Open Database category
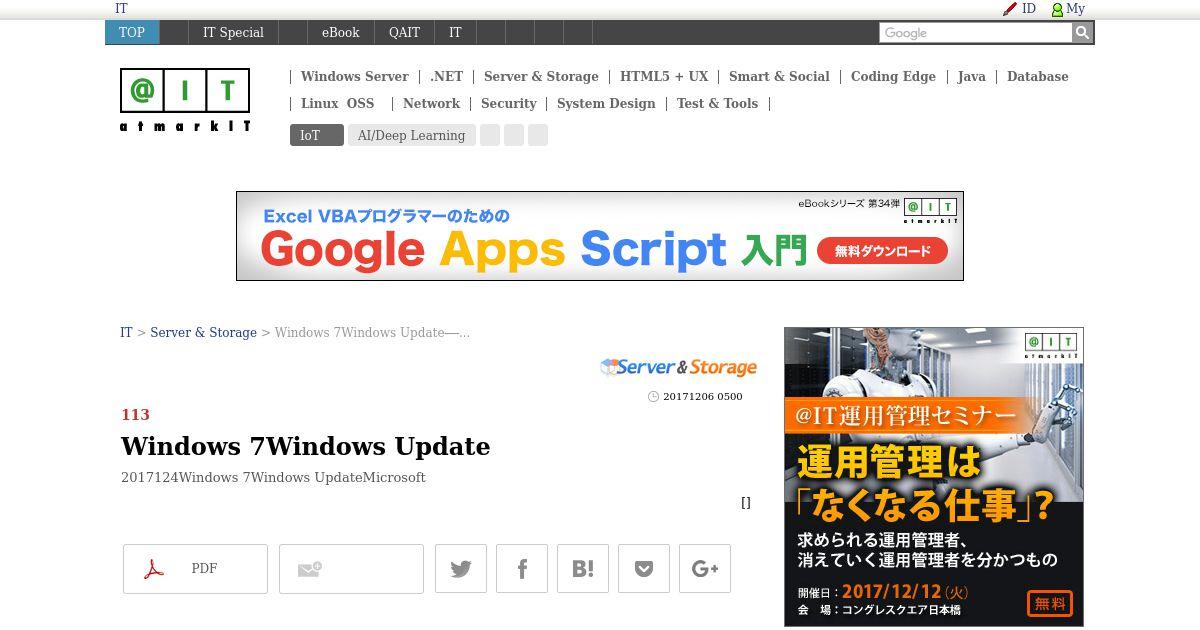1200x630 pixels. tap(1037, 76)
